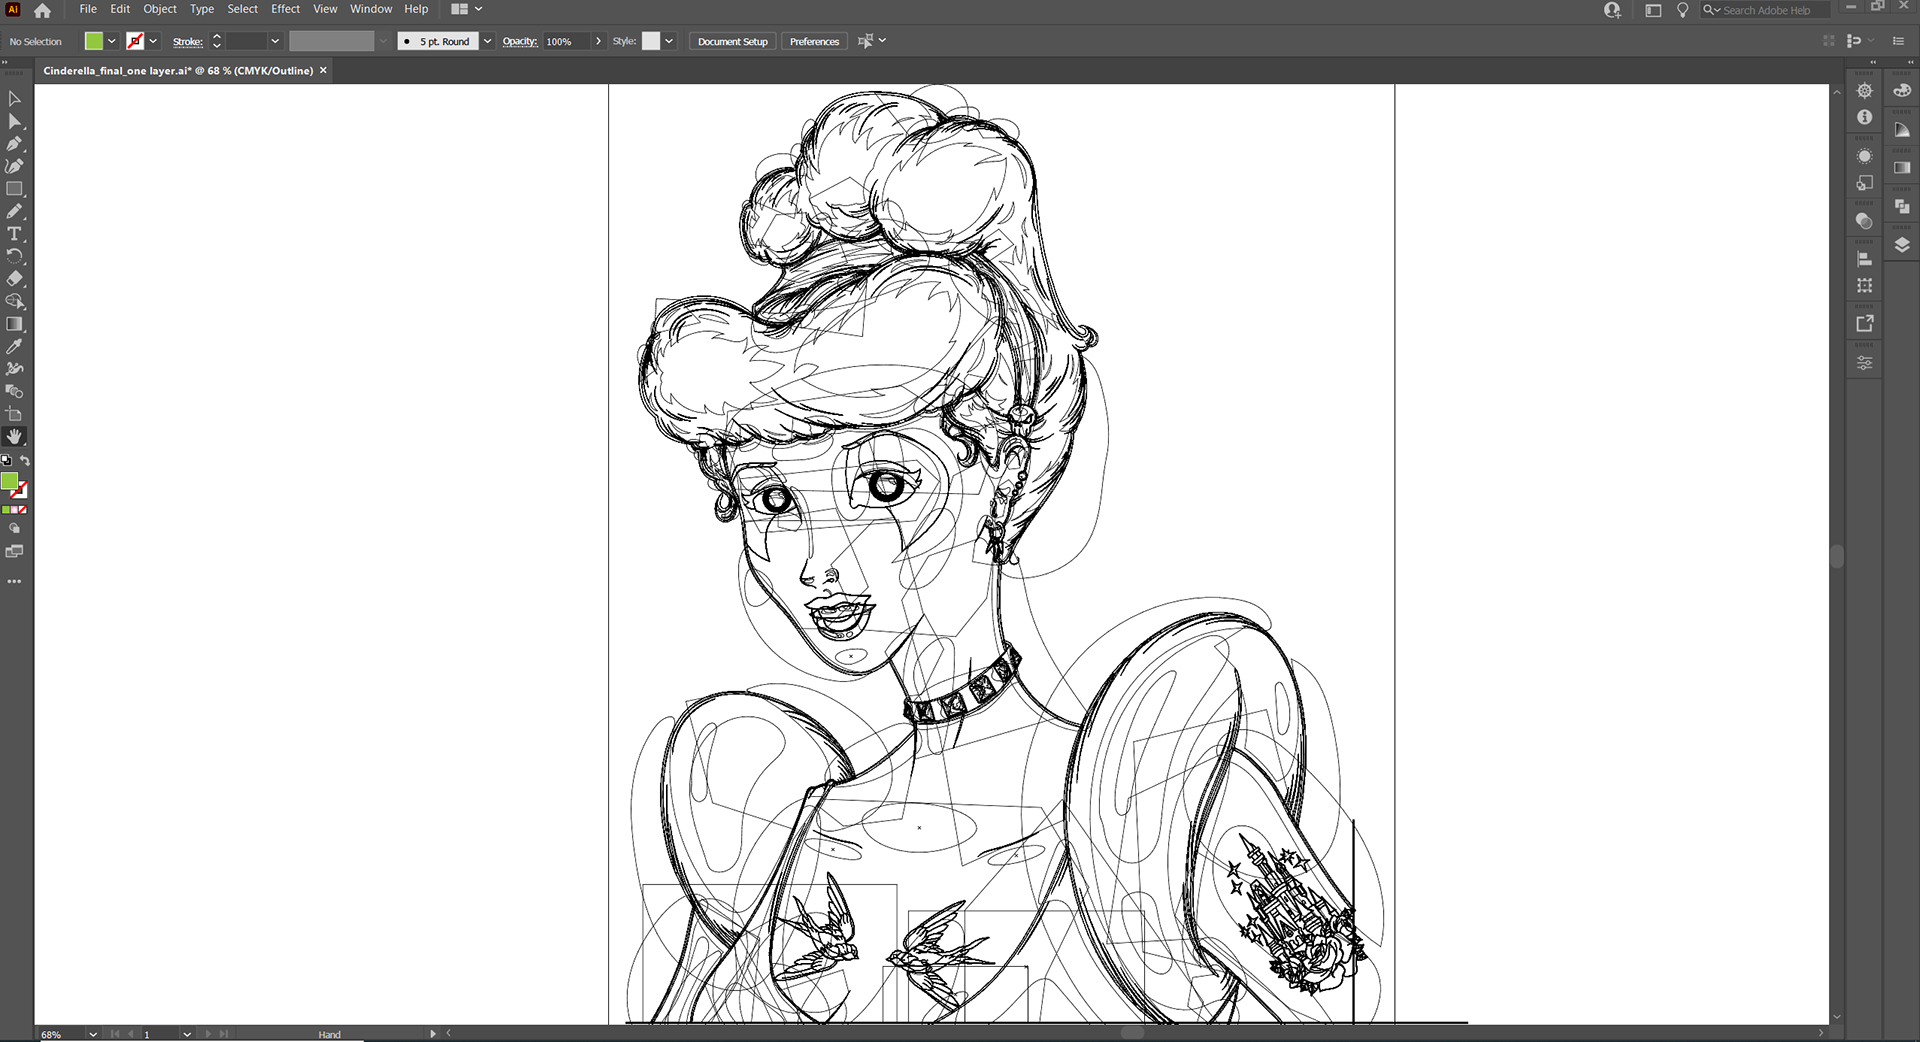Open the 5 pt. Round brush dropdown
1920x1042 pixels.
tap(487, 41)
